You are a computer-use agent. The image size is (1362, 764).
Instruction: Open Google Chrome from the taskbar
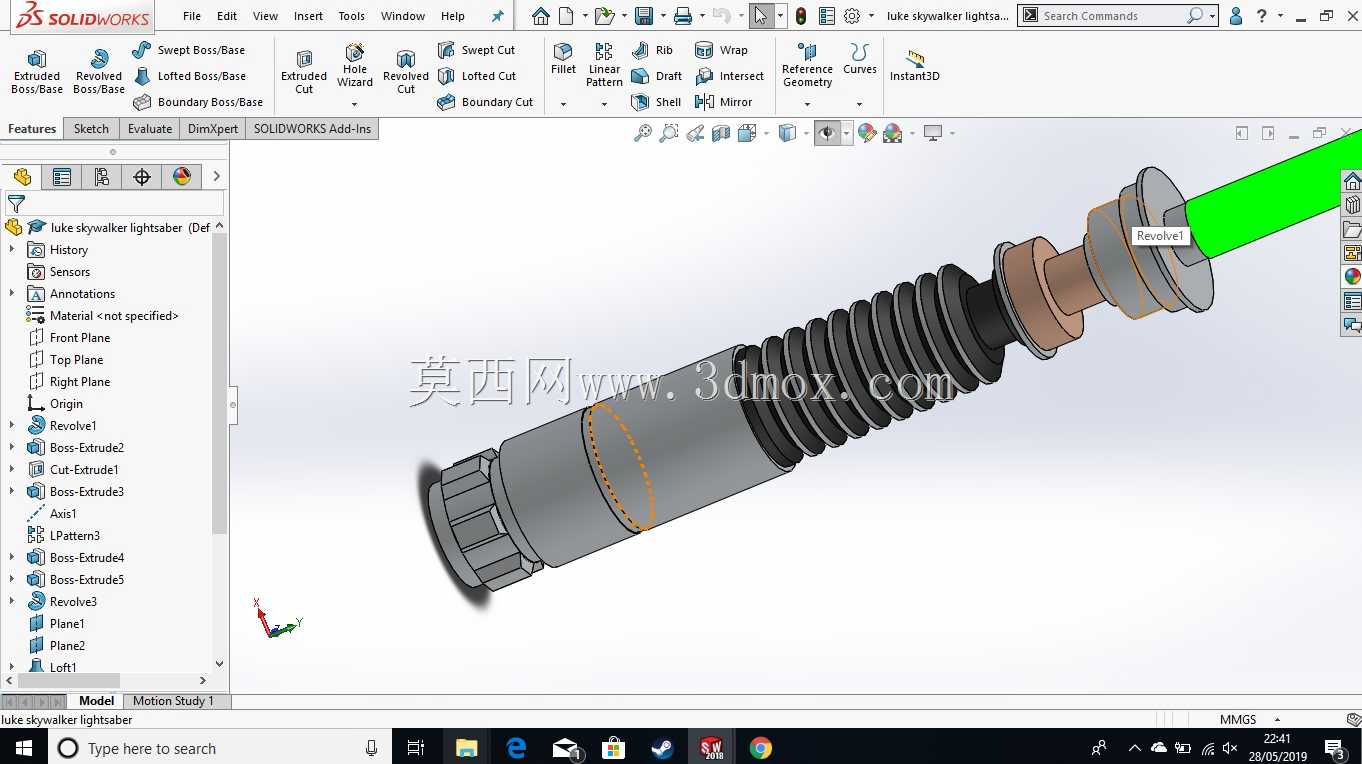click(x=760, y=748)
